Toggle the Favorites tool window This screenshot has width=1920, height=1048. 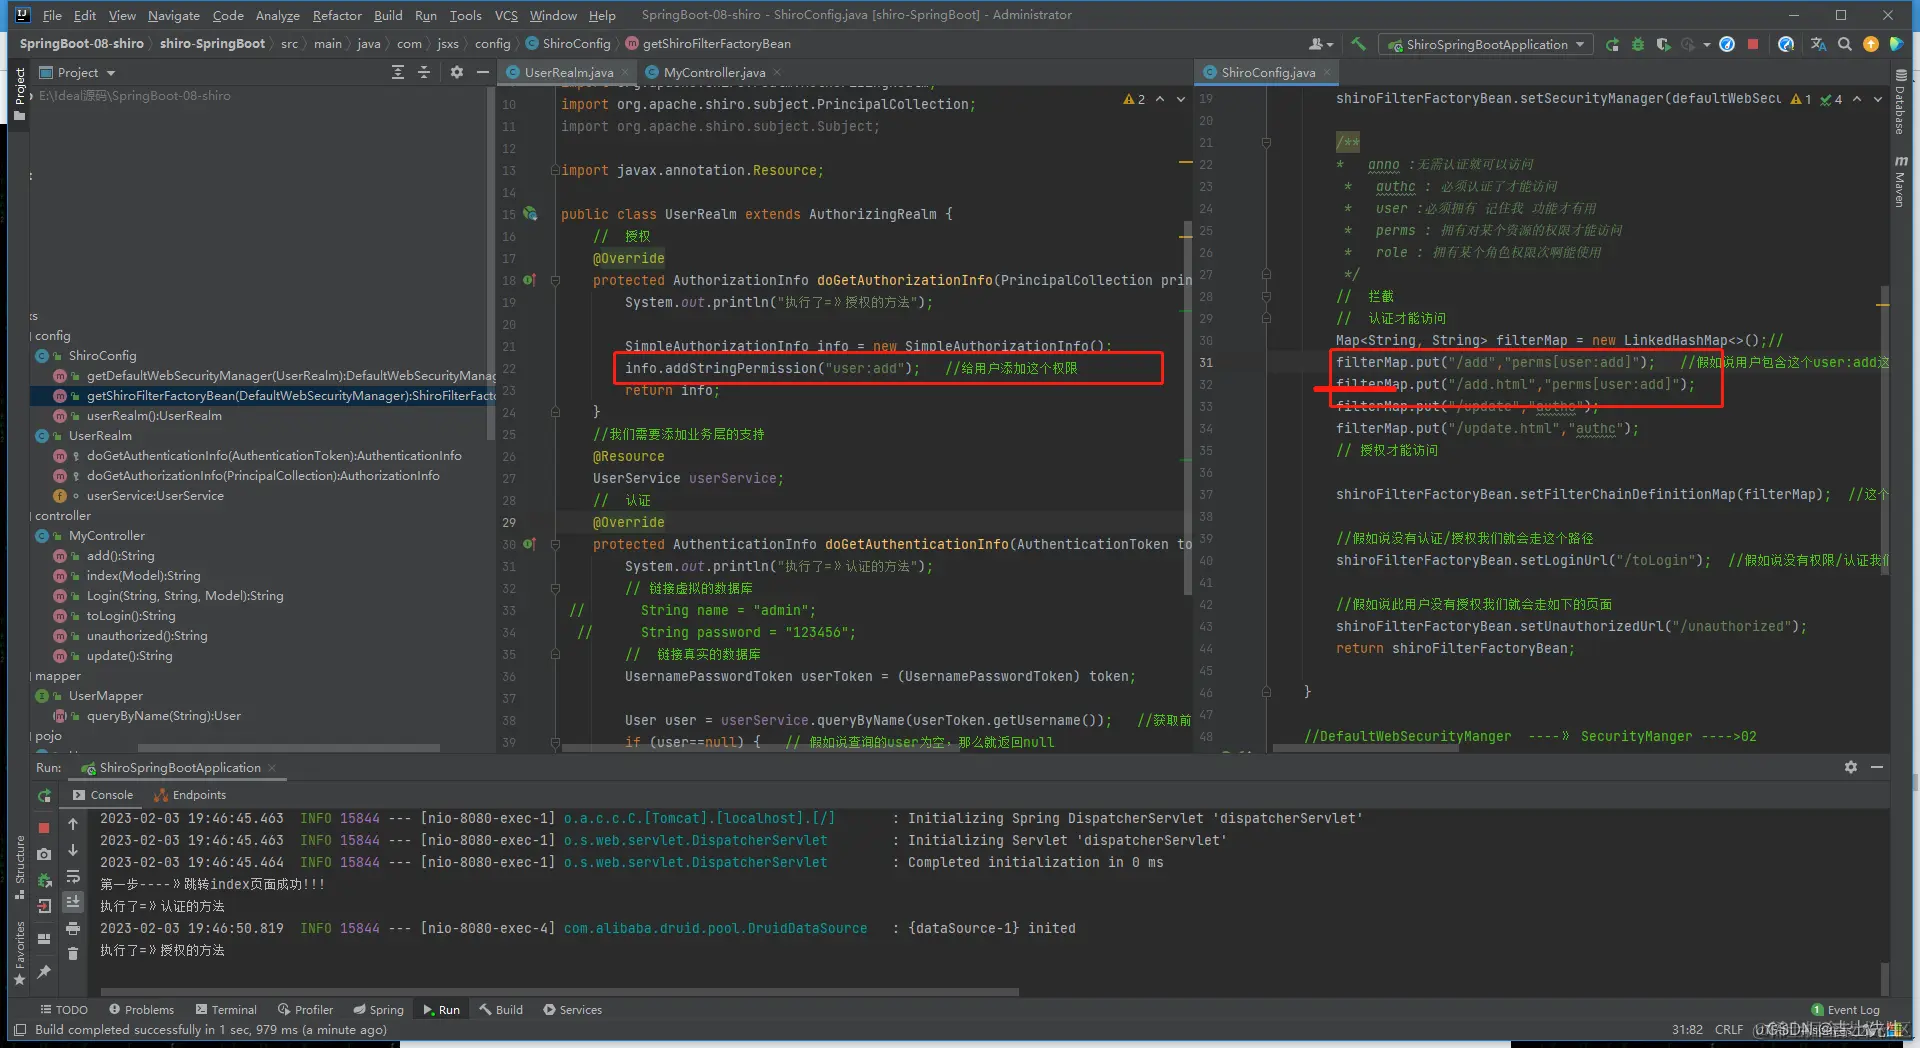(x=19, y=953)
